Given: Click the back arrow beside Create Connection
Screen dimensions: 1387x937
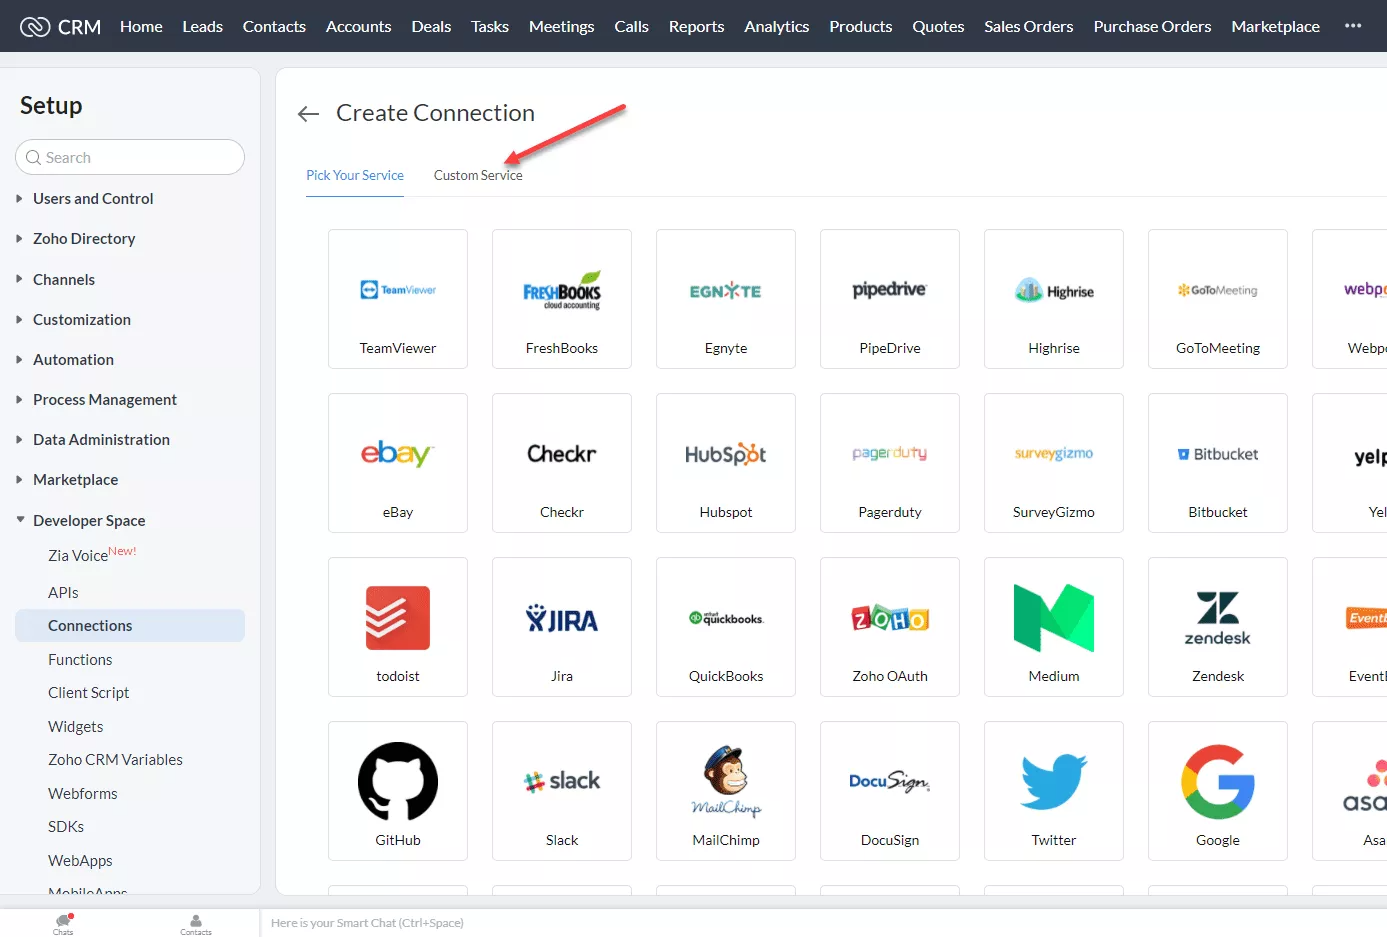Looking at the screenshot, I should coord(308,114).
